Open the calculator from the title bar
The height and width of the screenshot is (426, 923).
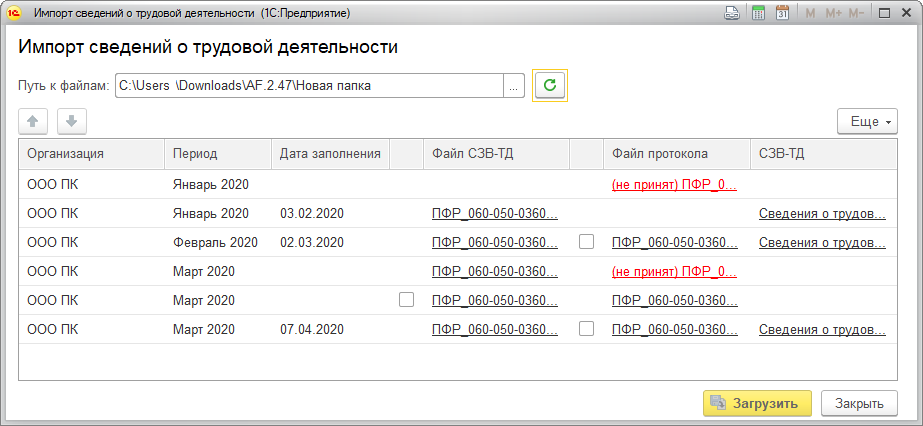[x=758, y=13]
